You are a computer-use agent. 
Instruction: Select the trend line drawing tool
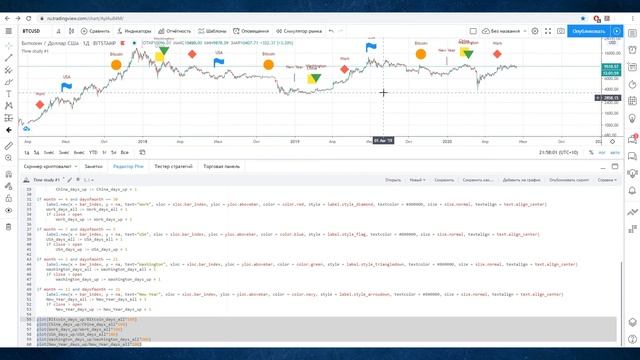point(9,58)
